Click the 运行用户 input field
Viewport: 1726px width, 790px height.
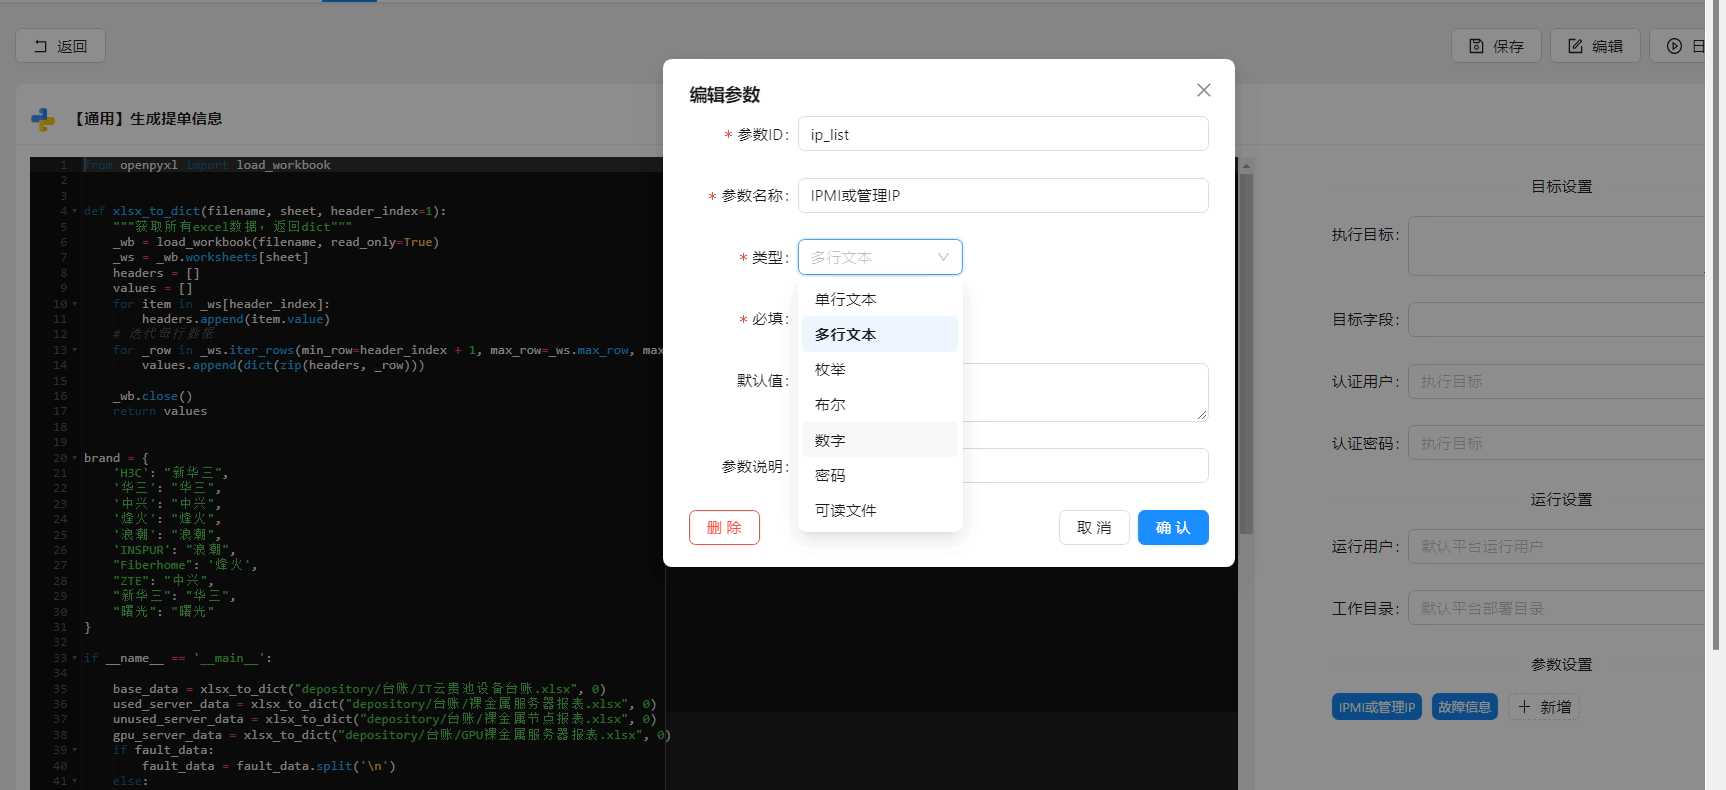click(x=1556, y=546)
